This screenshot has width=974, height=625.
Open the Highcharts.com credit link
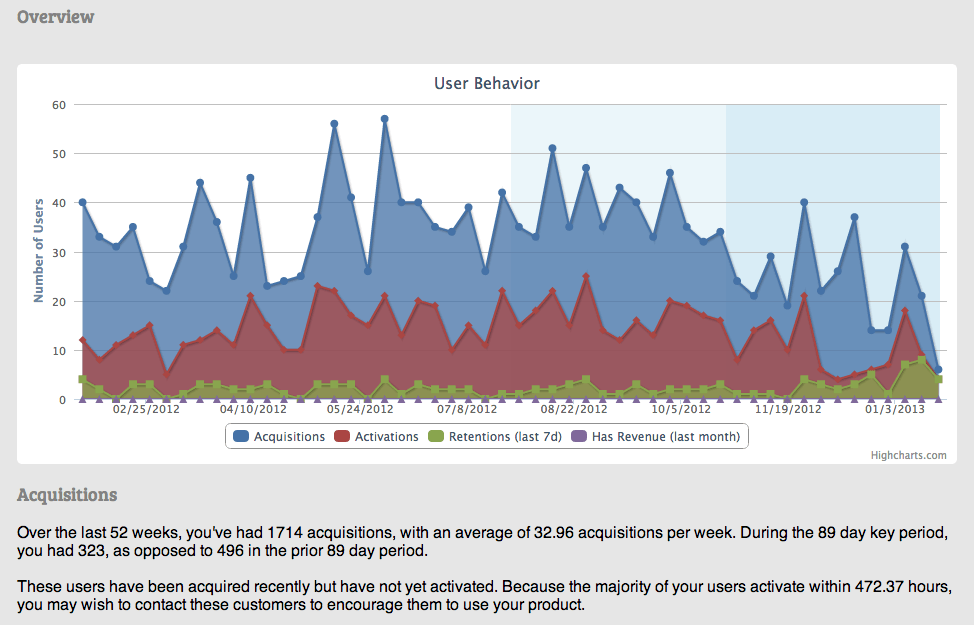point(908,455)
